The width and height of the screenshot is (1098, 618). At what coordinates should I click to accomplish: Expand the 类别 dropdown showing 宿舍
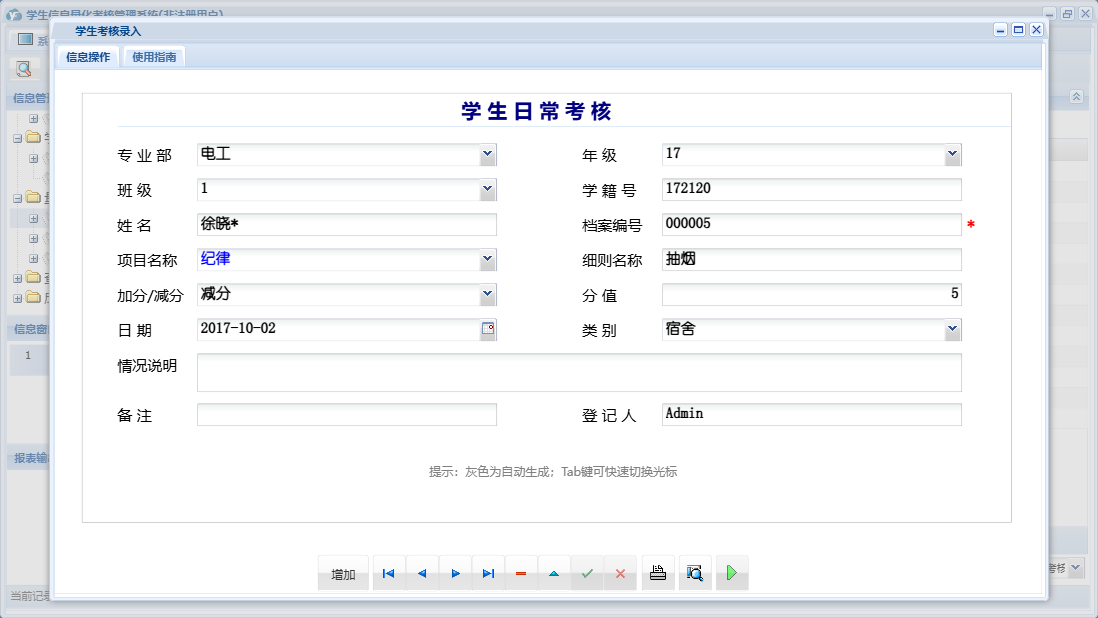point(953,329)
